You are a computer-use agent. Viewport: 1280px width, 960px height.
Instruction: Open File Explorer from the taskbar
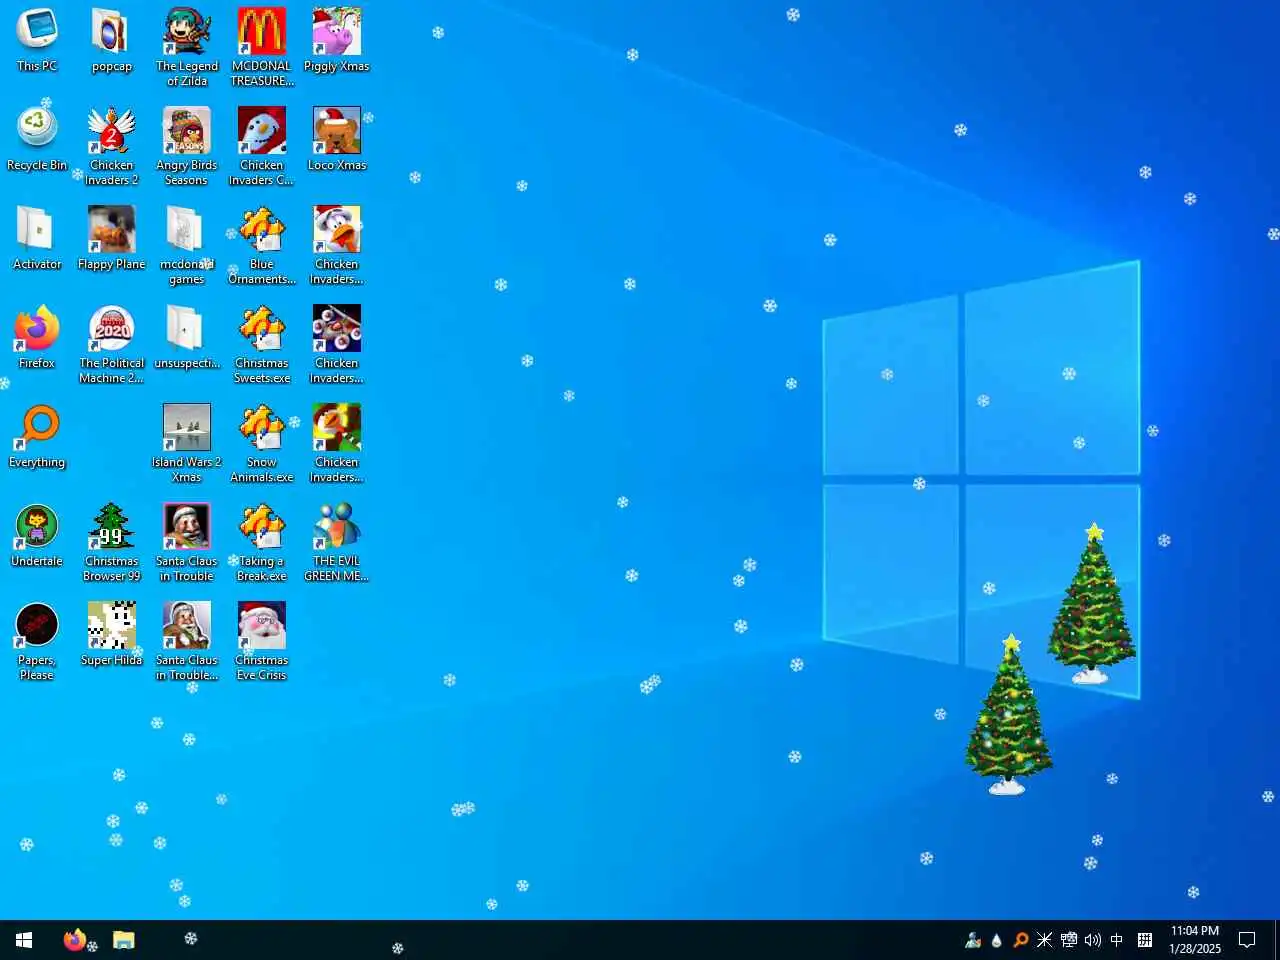click(x=124, y=940)
